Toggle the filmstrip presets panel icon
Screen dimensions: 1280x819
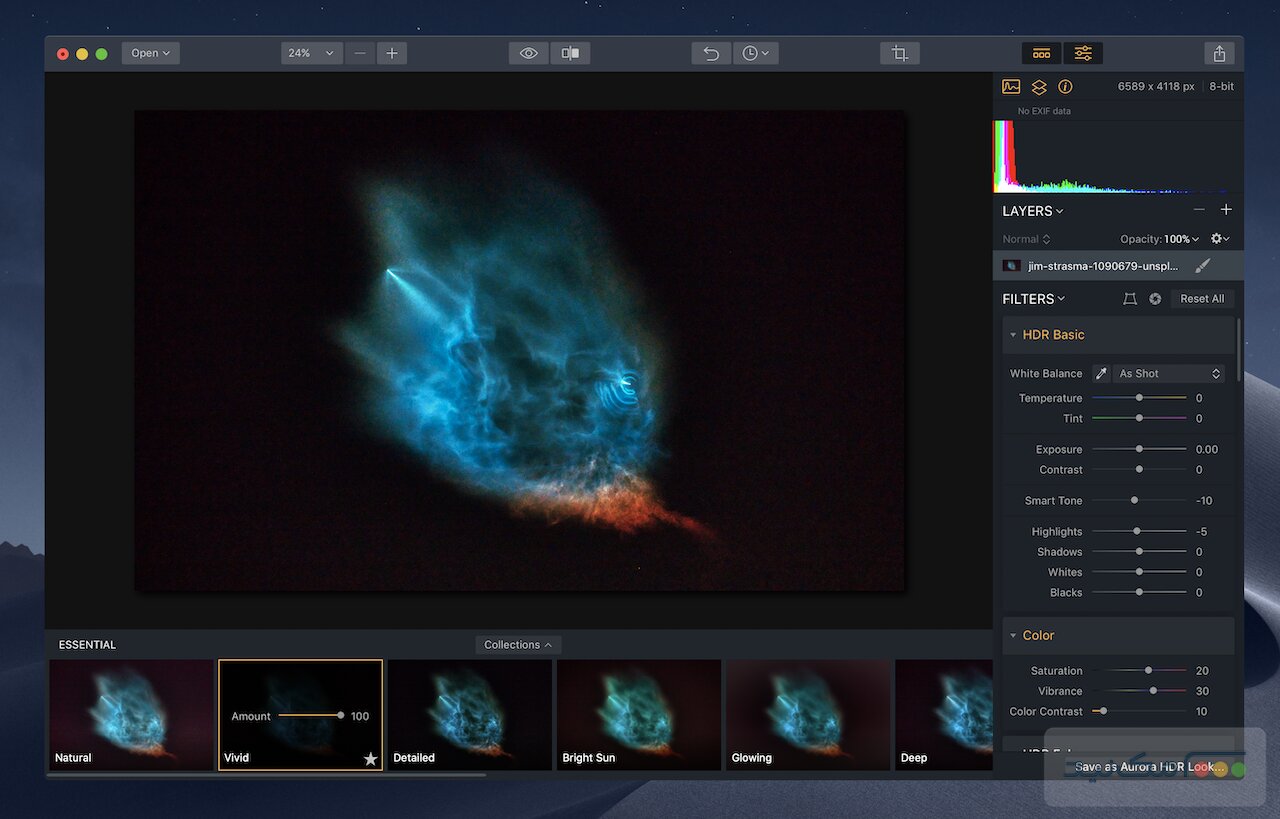(1040, 52)
